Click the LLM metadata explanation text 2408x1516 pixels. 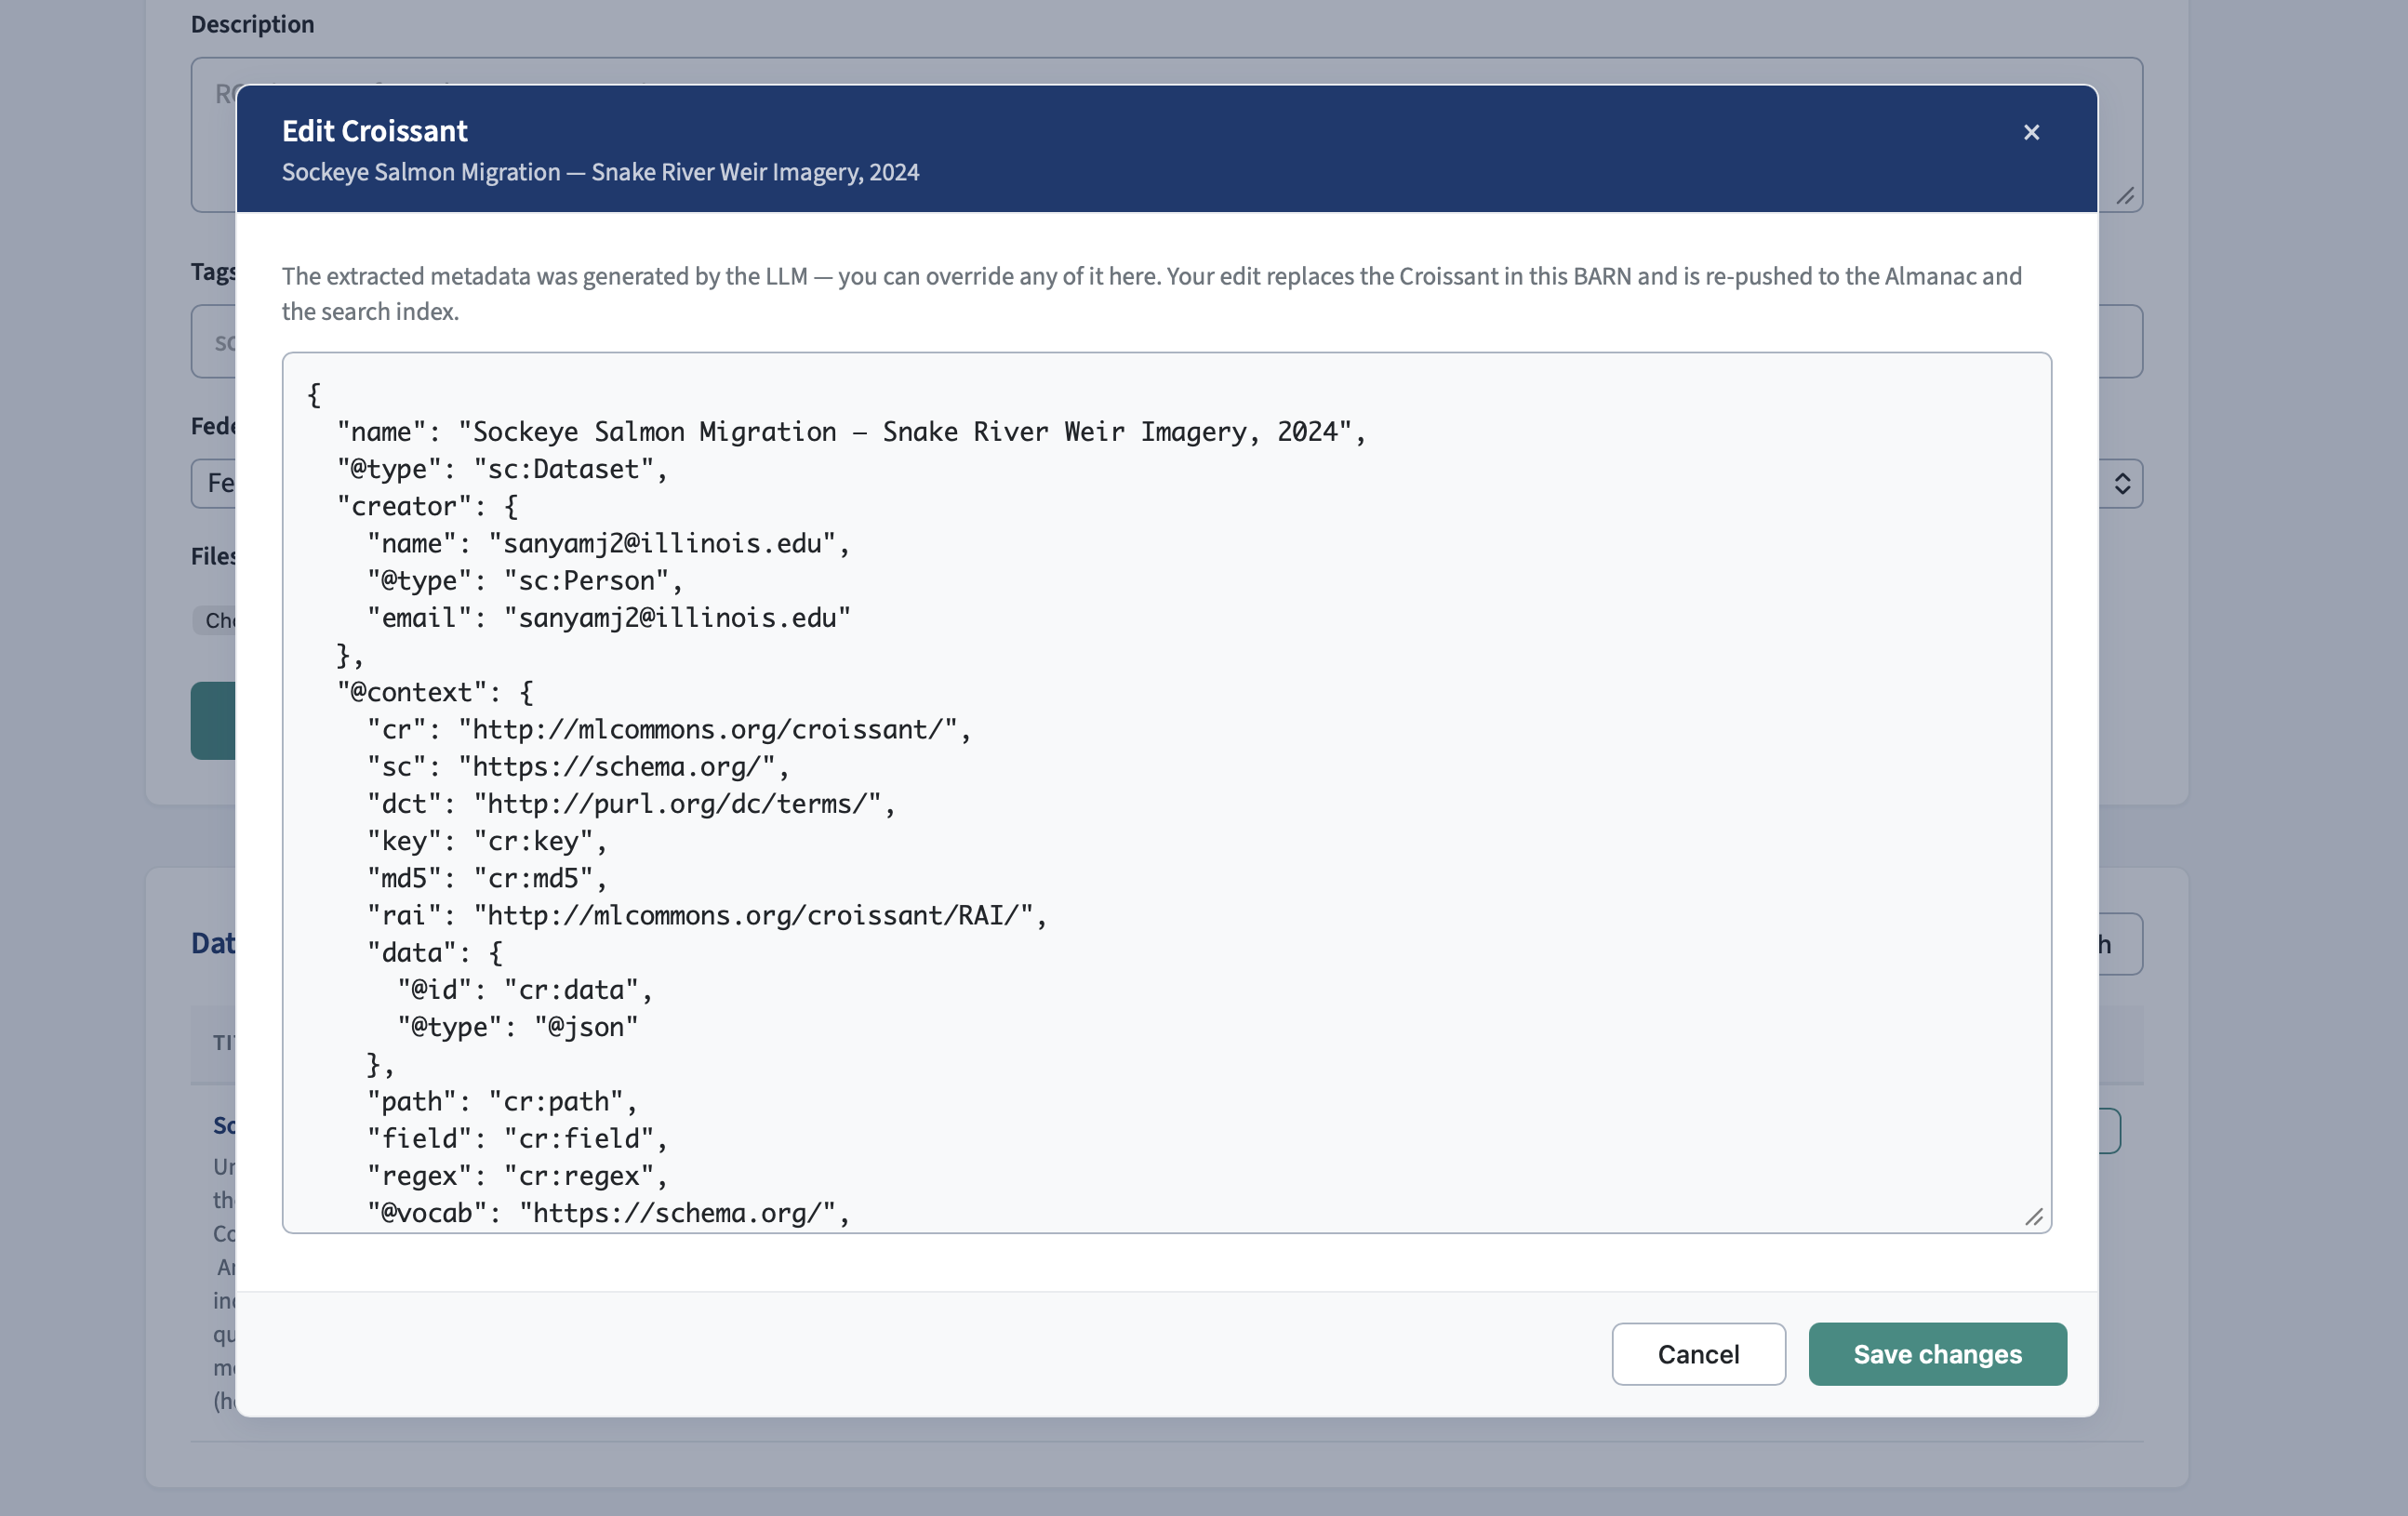point(1151,294)
